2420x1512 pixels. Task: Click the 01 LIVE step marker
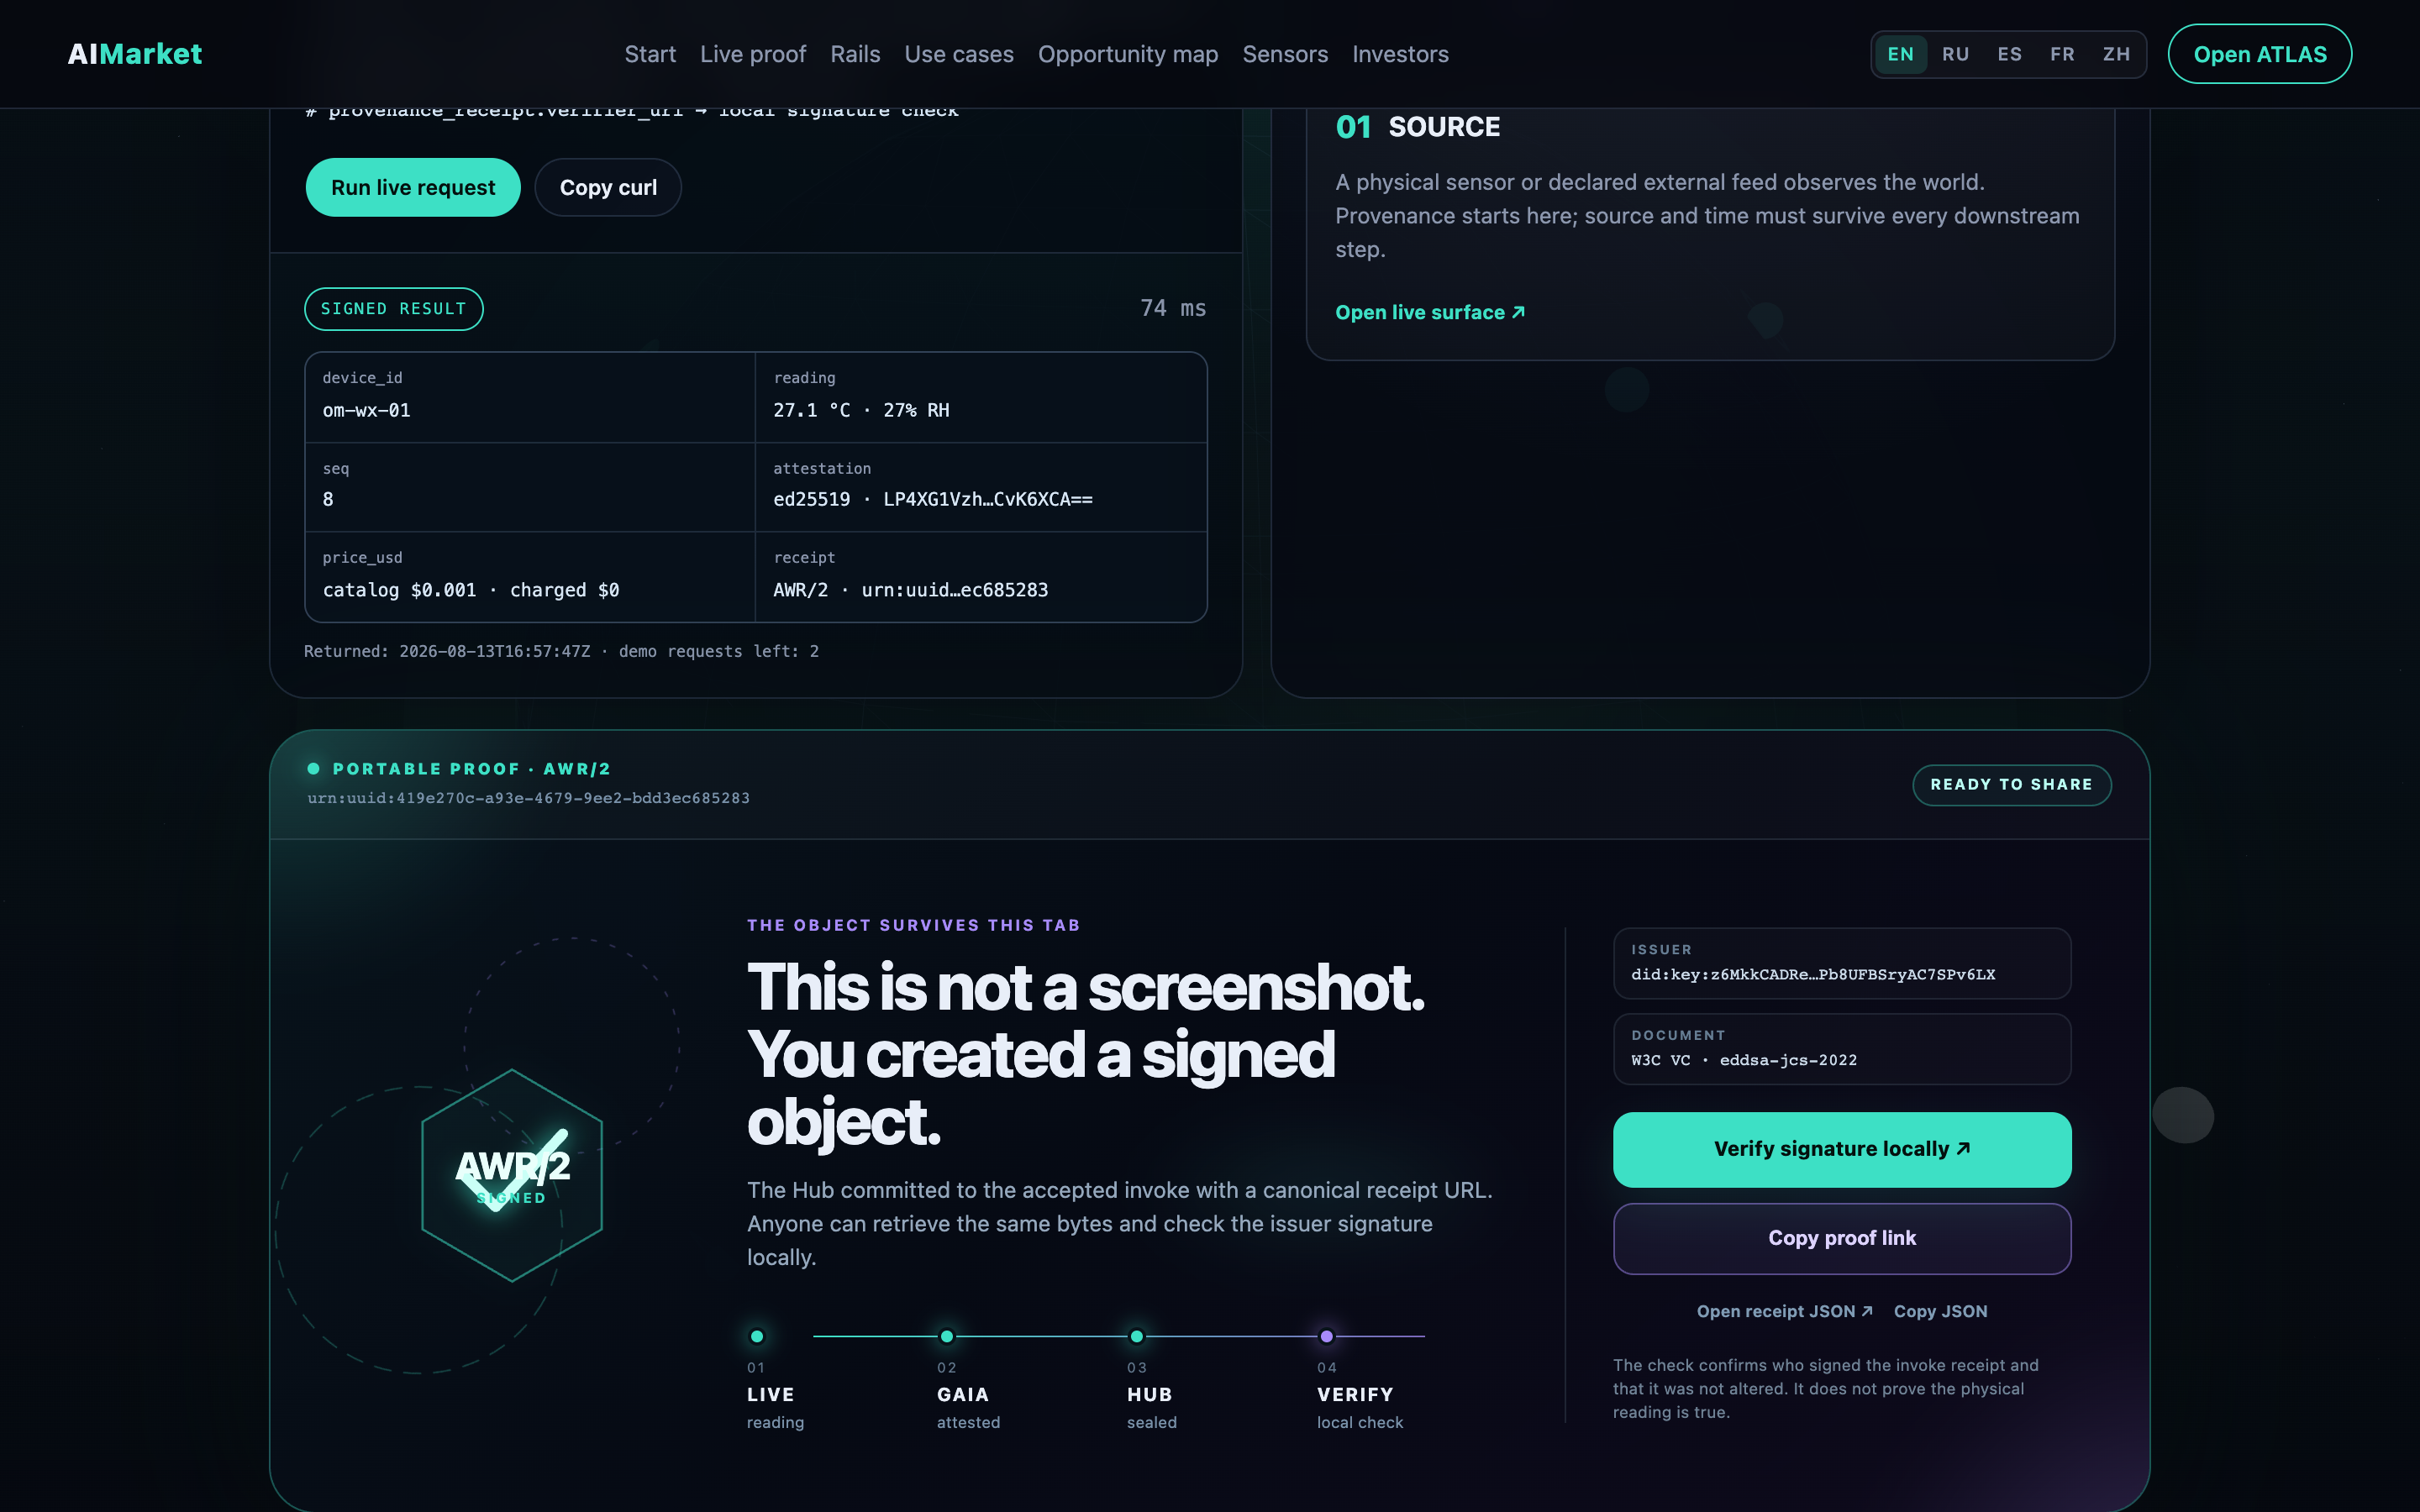point(757,1336)
